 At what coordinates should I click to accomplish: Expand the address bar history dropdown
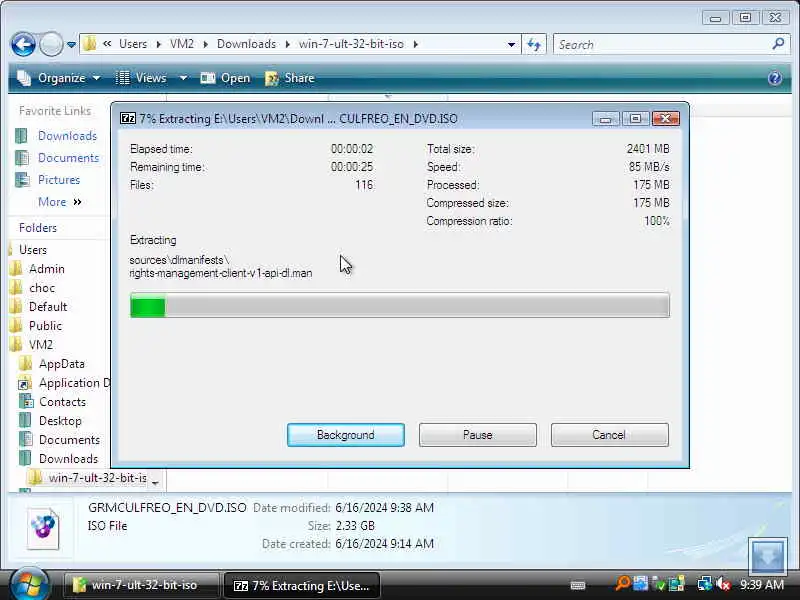(511, 44)
